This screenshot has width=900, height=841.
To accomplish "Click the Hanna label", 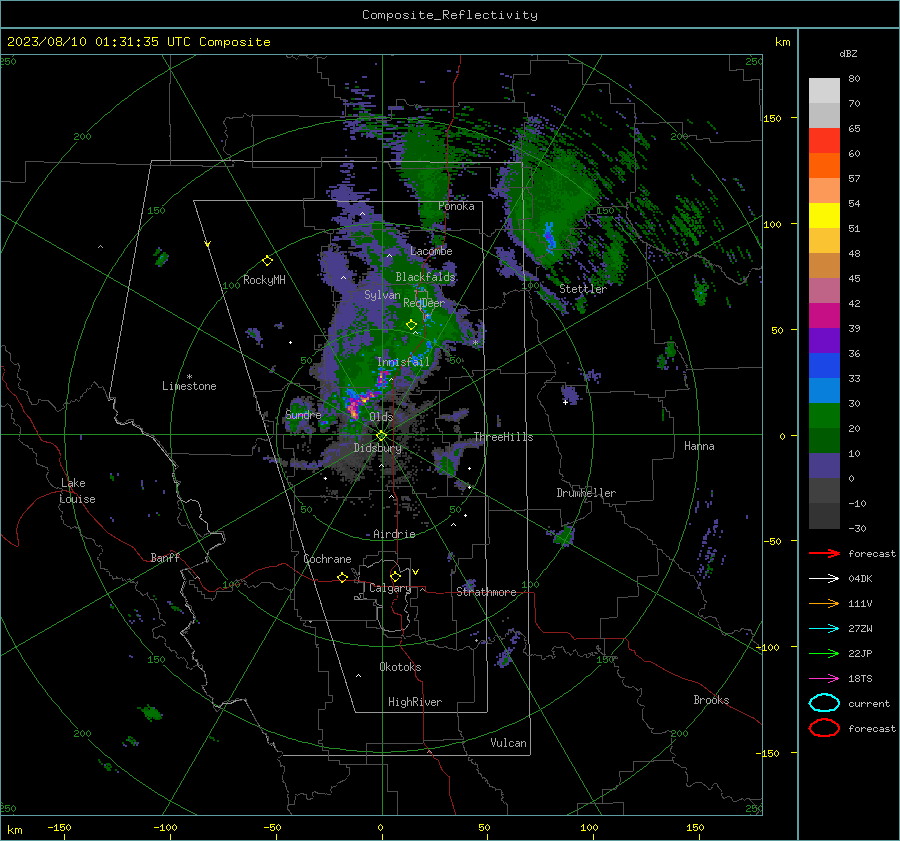I will [699, 446].
